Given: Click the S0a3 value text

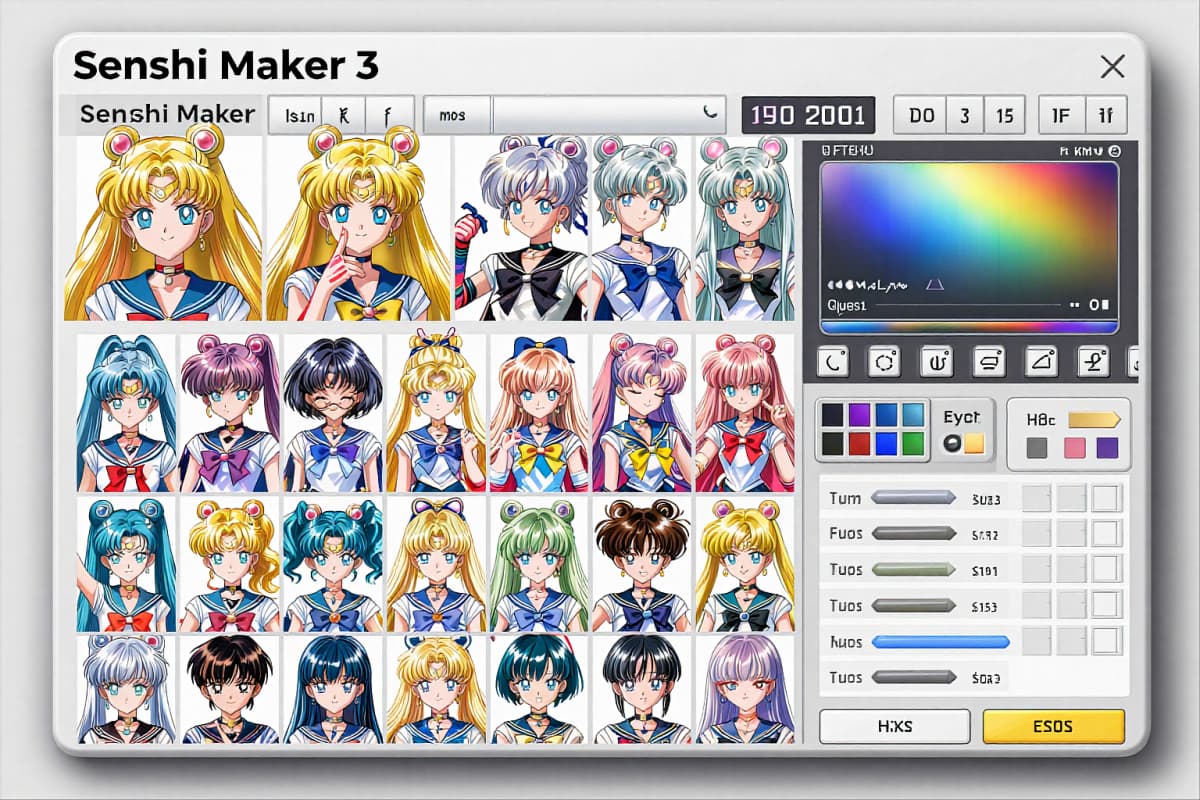Looking at the screenshot, I should click(x=986, y=678).
